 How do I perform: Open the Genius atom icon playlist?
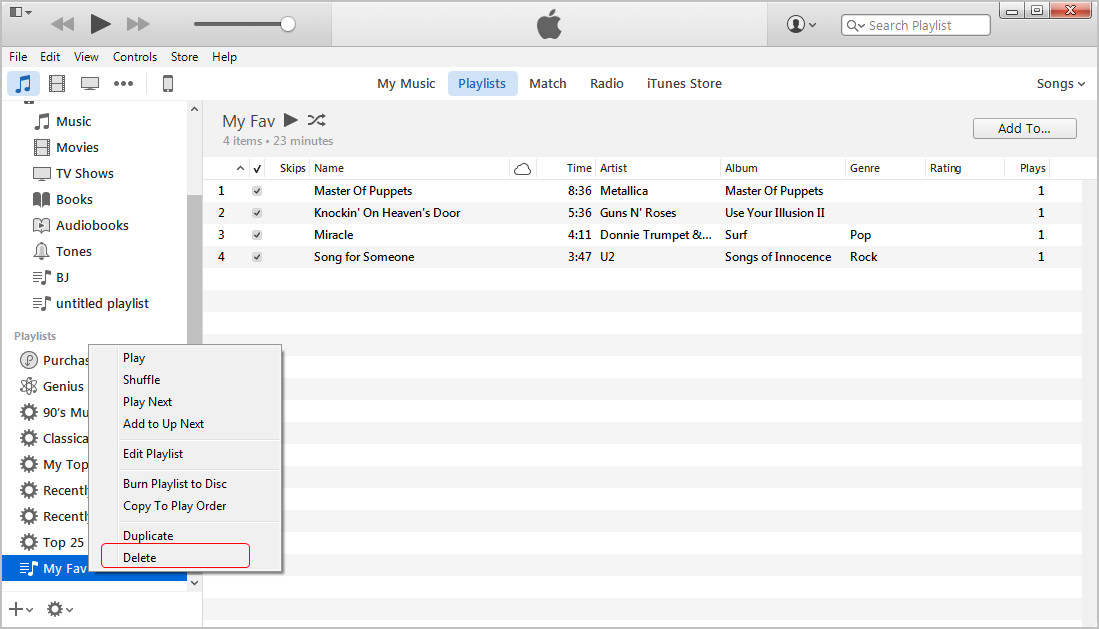[29, 386]
